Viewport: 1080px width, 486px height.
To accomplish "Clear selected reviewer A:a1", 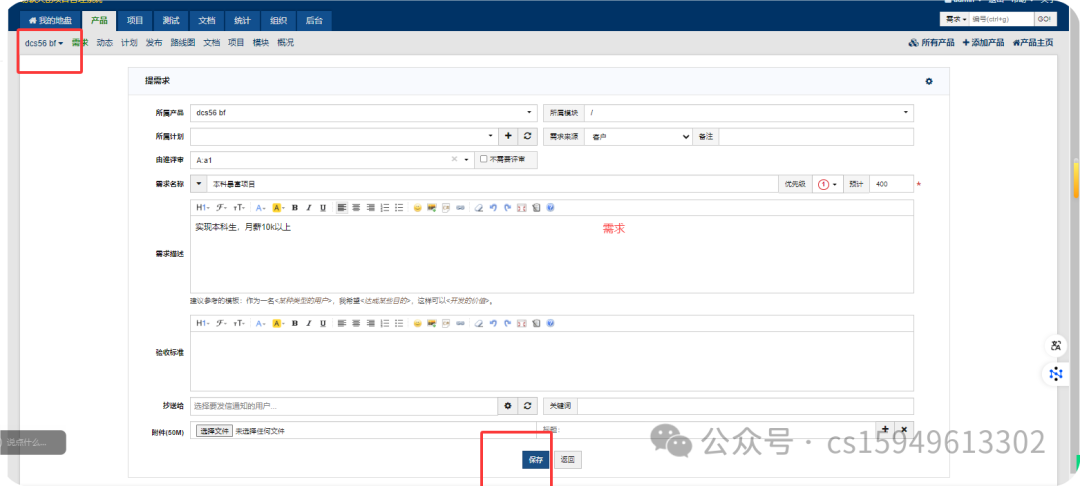I will click(454, 160).
